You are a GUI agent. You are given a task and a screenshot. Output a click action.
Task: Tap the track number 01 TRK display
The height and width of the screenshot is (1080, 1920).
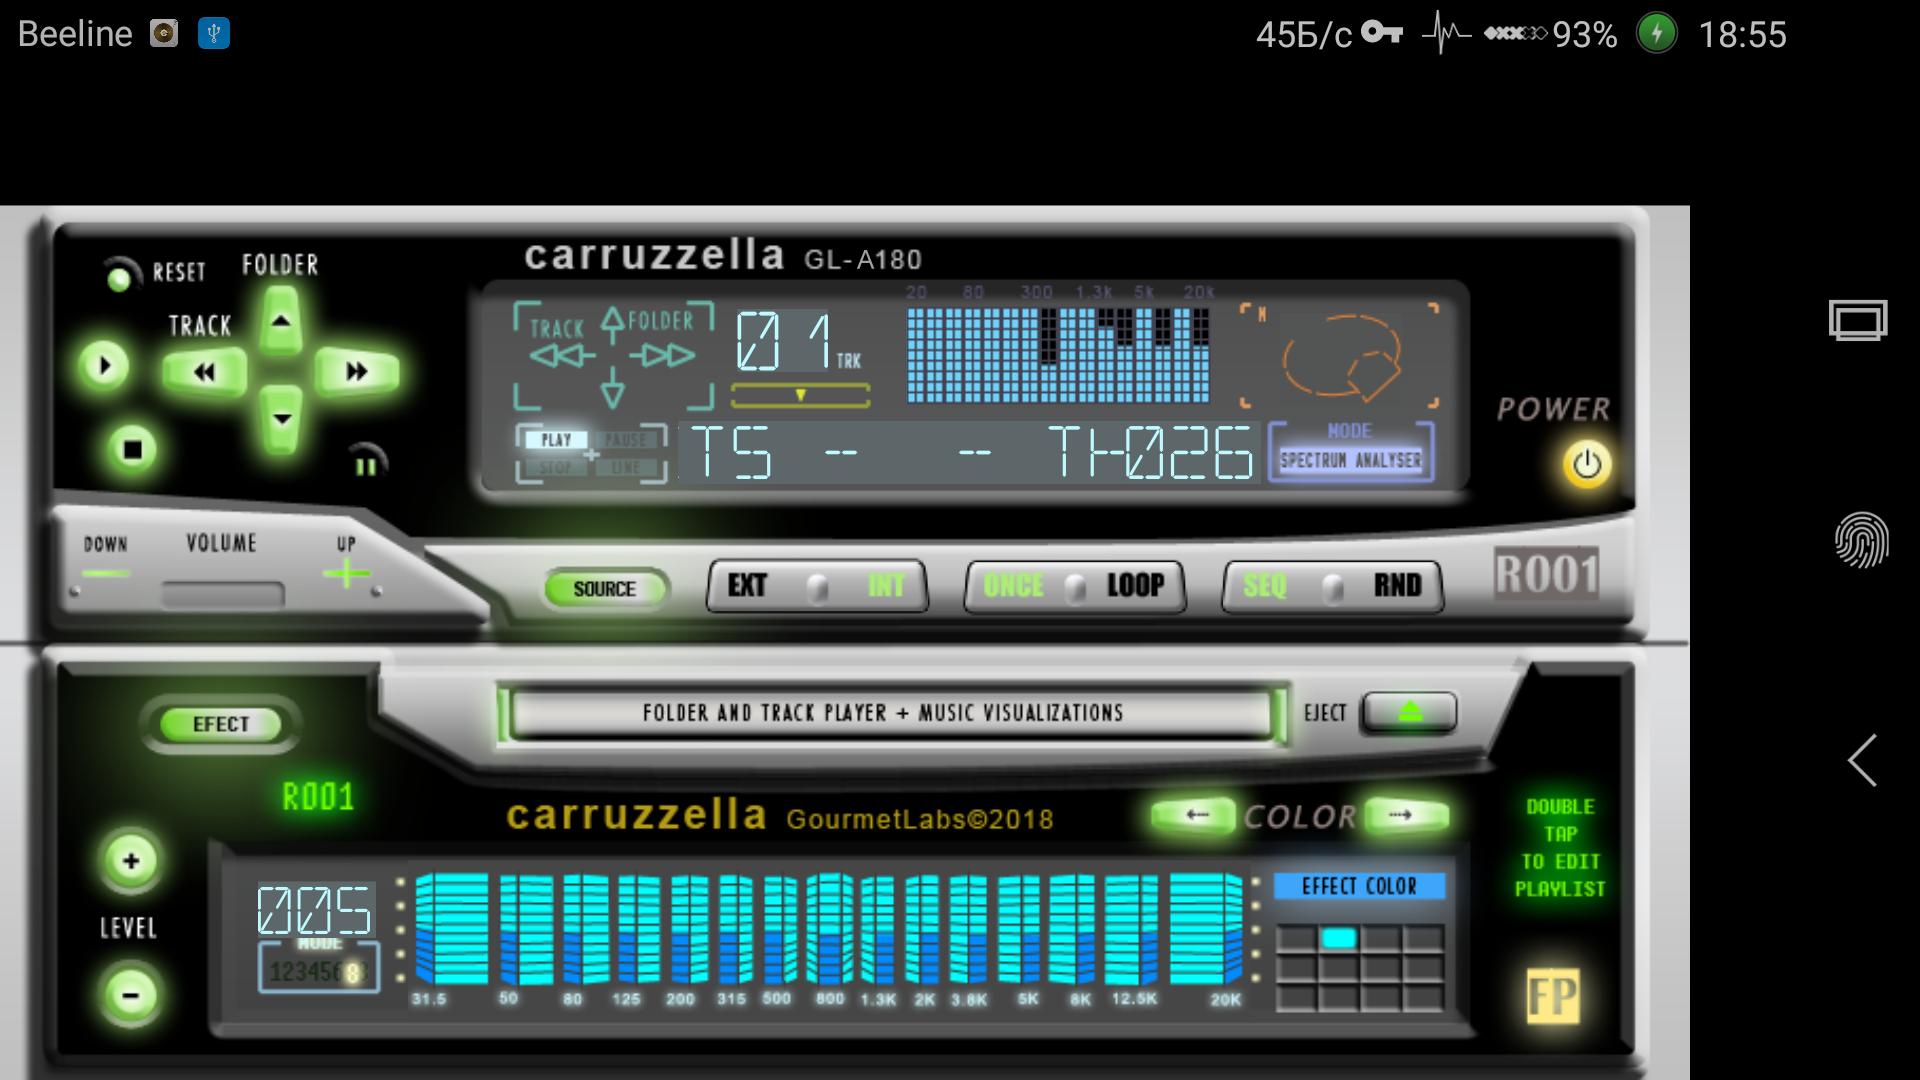coord(798,343)
